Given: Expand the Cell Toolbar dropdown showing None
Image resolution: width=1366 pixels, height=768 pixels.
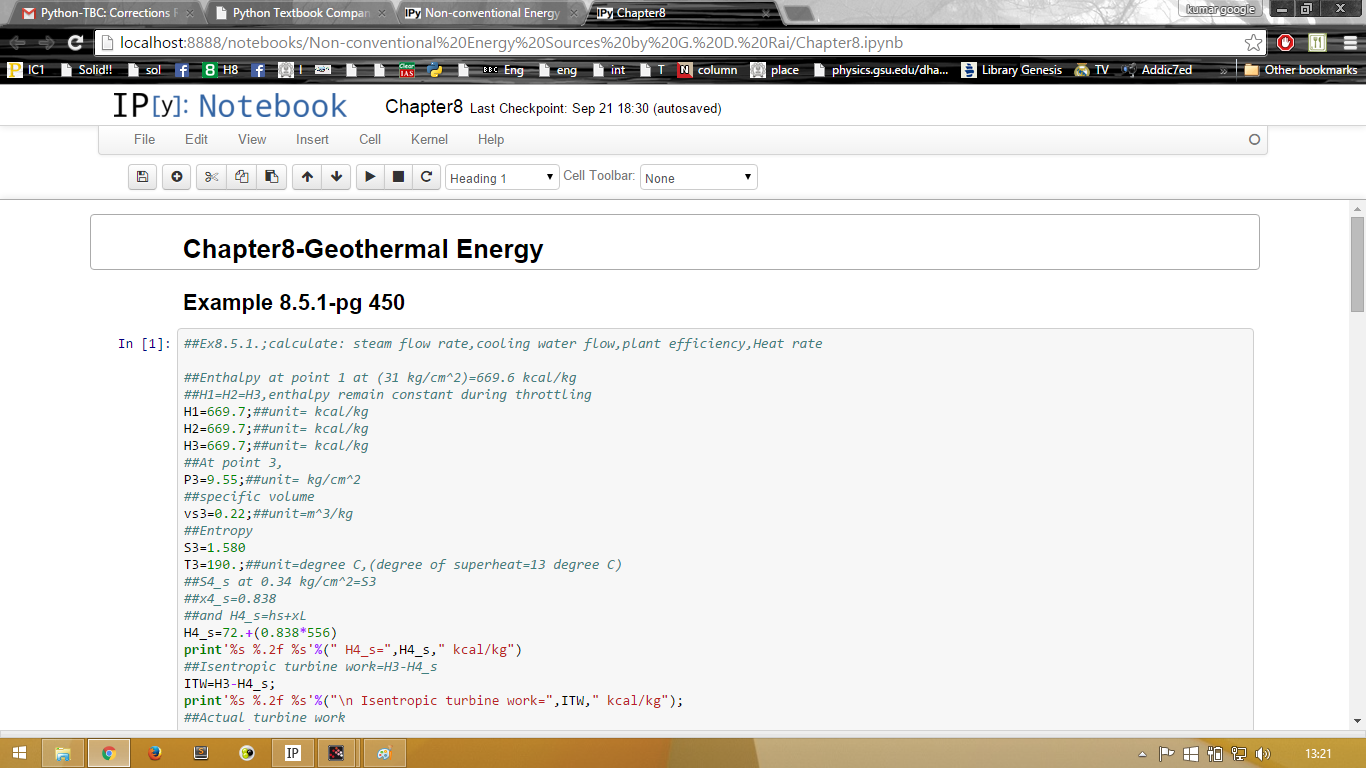Looking at the screenshot, I should [x=698, y=178].
